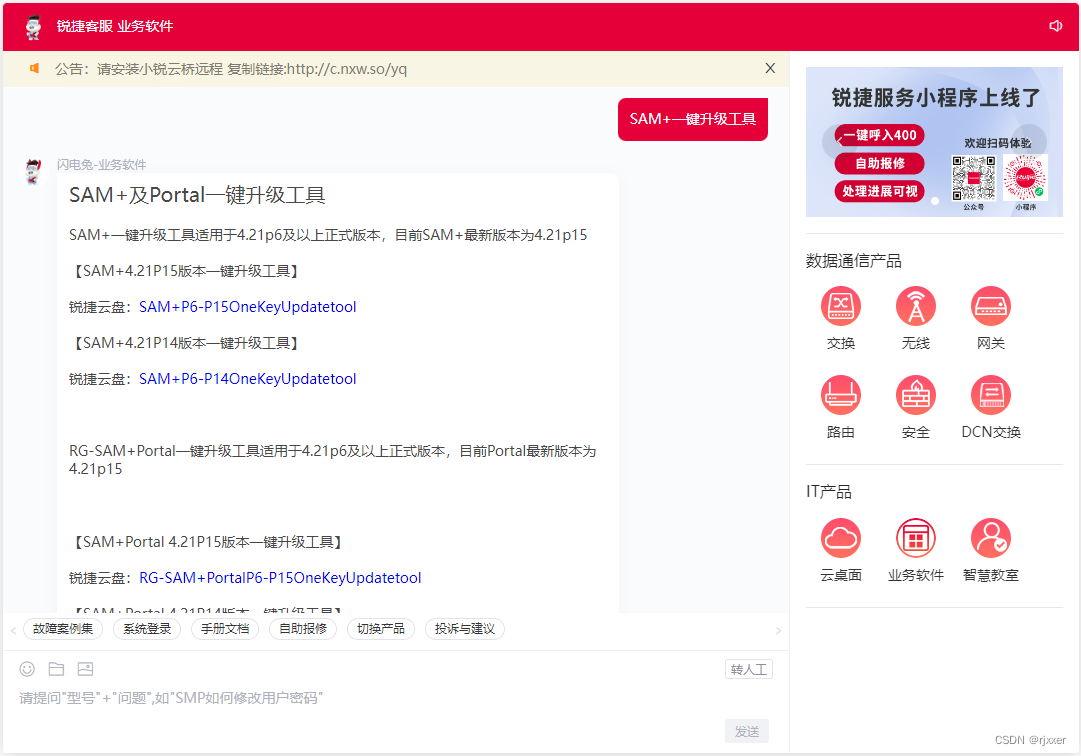1081x756 pixels.
Task: Open the 无线 product category
Action: 916,318
